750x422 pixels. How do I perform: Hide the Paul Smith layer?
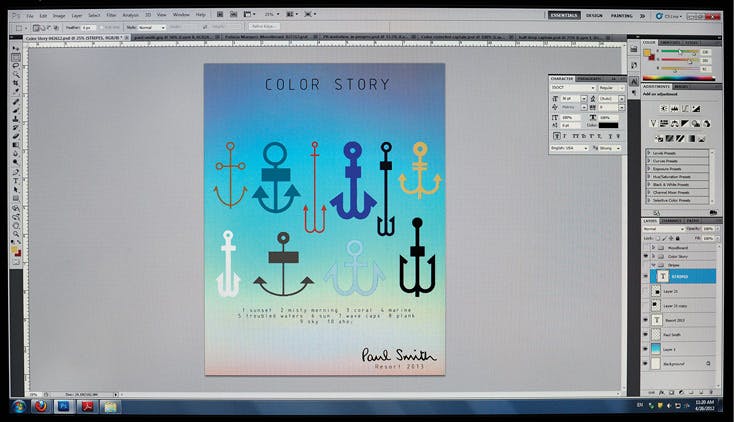(x=646, y=334)
